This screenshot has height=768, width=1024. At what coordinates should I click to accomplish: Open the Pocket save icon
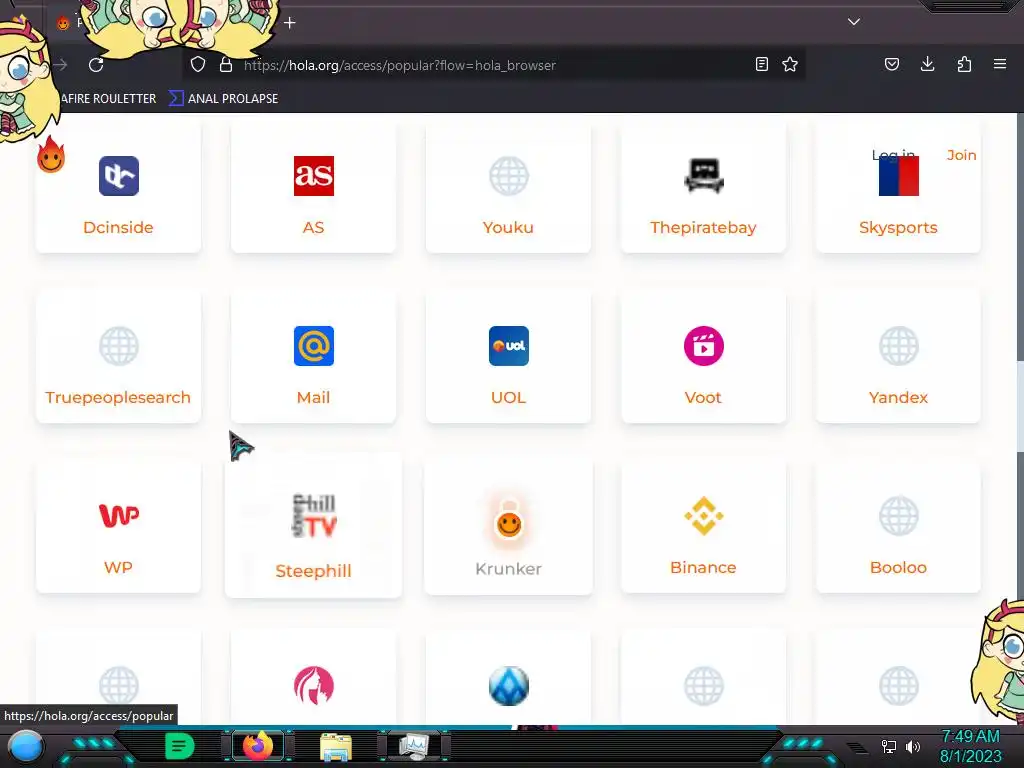pyautogui.click(x=891, y=64)
